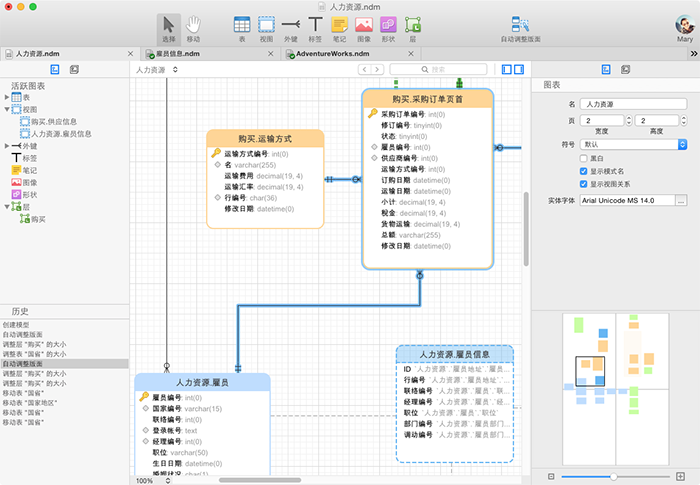Show the first right-panel view icon
Viewport: 700px width, 485px height.
point(606,69)
